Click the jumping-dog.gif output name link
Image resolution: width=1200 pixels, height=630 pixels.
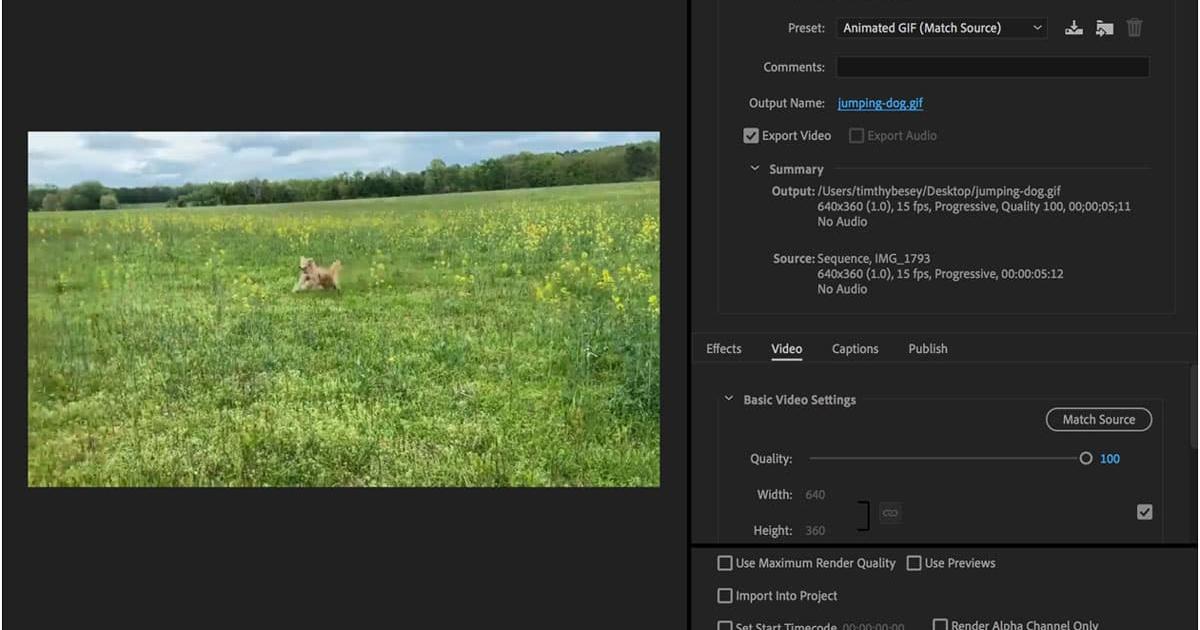880,103
